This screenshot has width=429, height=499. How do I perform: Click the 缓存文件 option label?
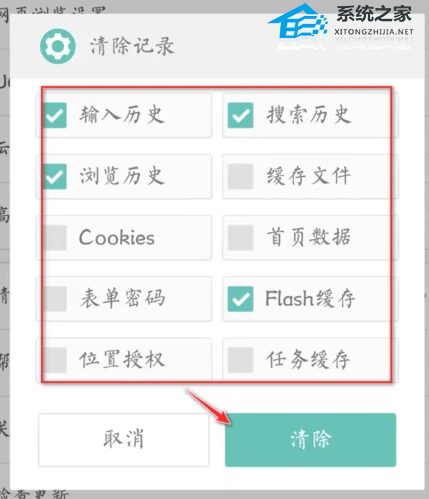[x=309, y=176]
